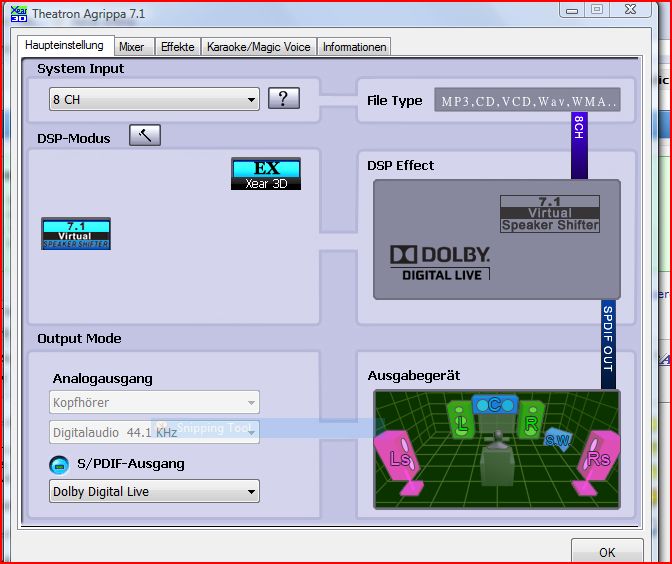This screenshot has height=564, width=672.
Task: Click the Output Mode heading
Action: [79, 339]
